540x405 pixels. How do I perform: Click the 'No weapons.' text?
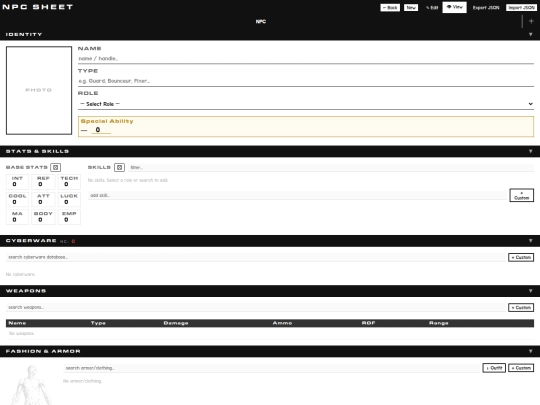[21, 333]
